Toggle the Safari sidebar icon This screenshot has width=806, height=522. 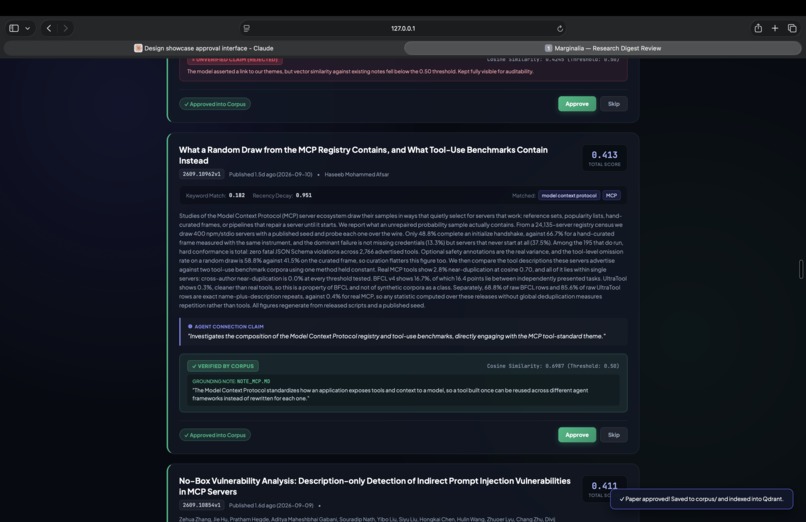(x=14, y=28)
